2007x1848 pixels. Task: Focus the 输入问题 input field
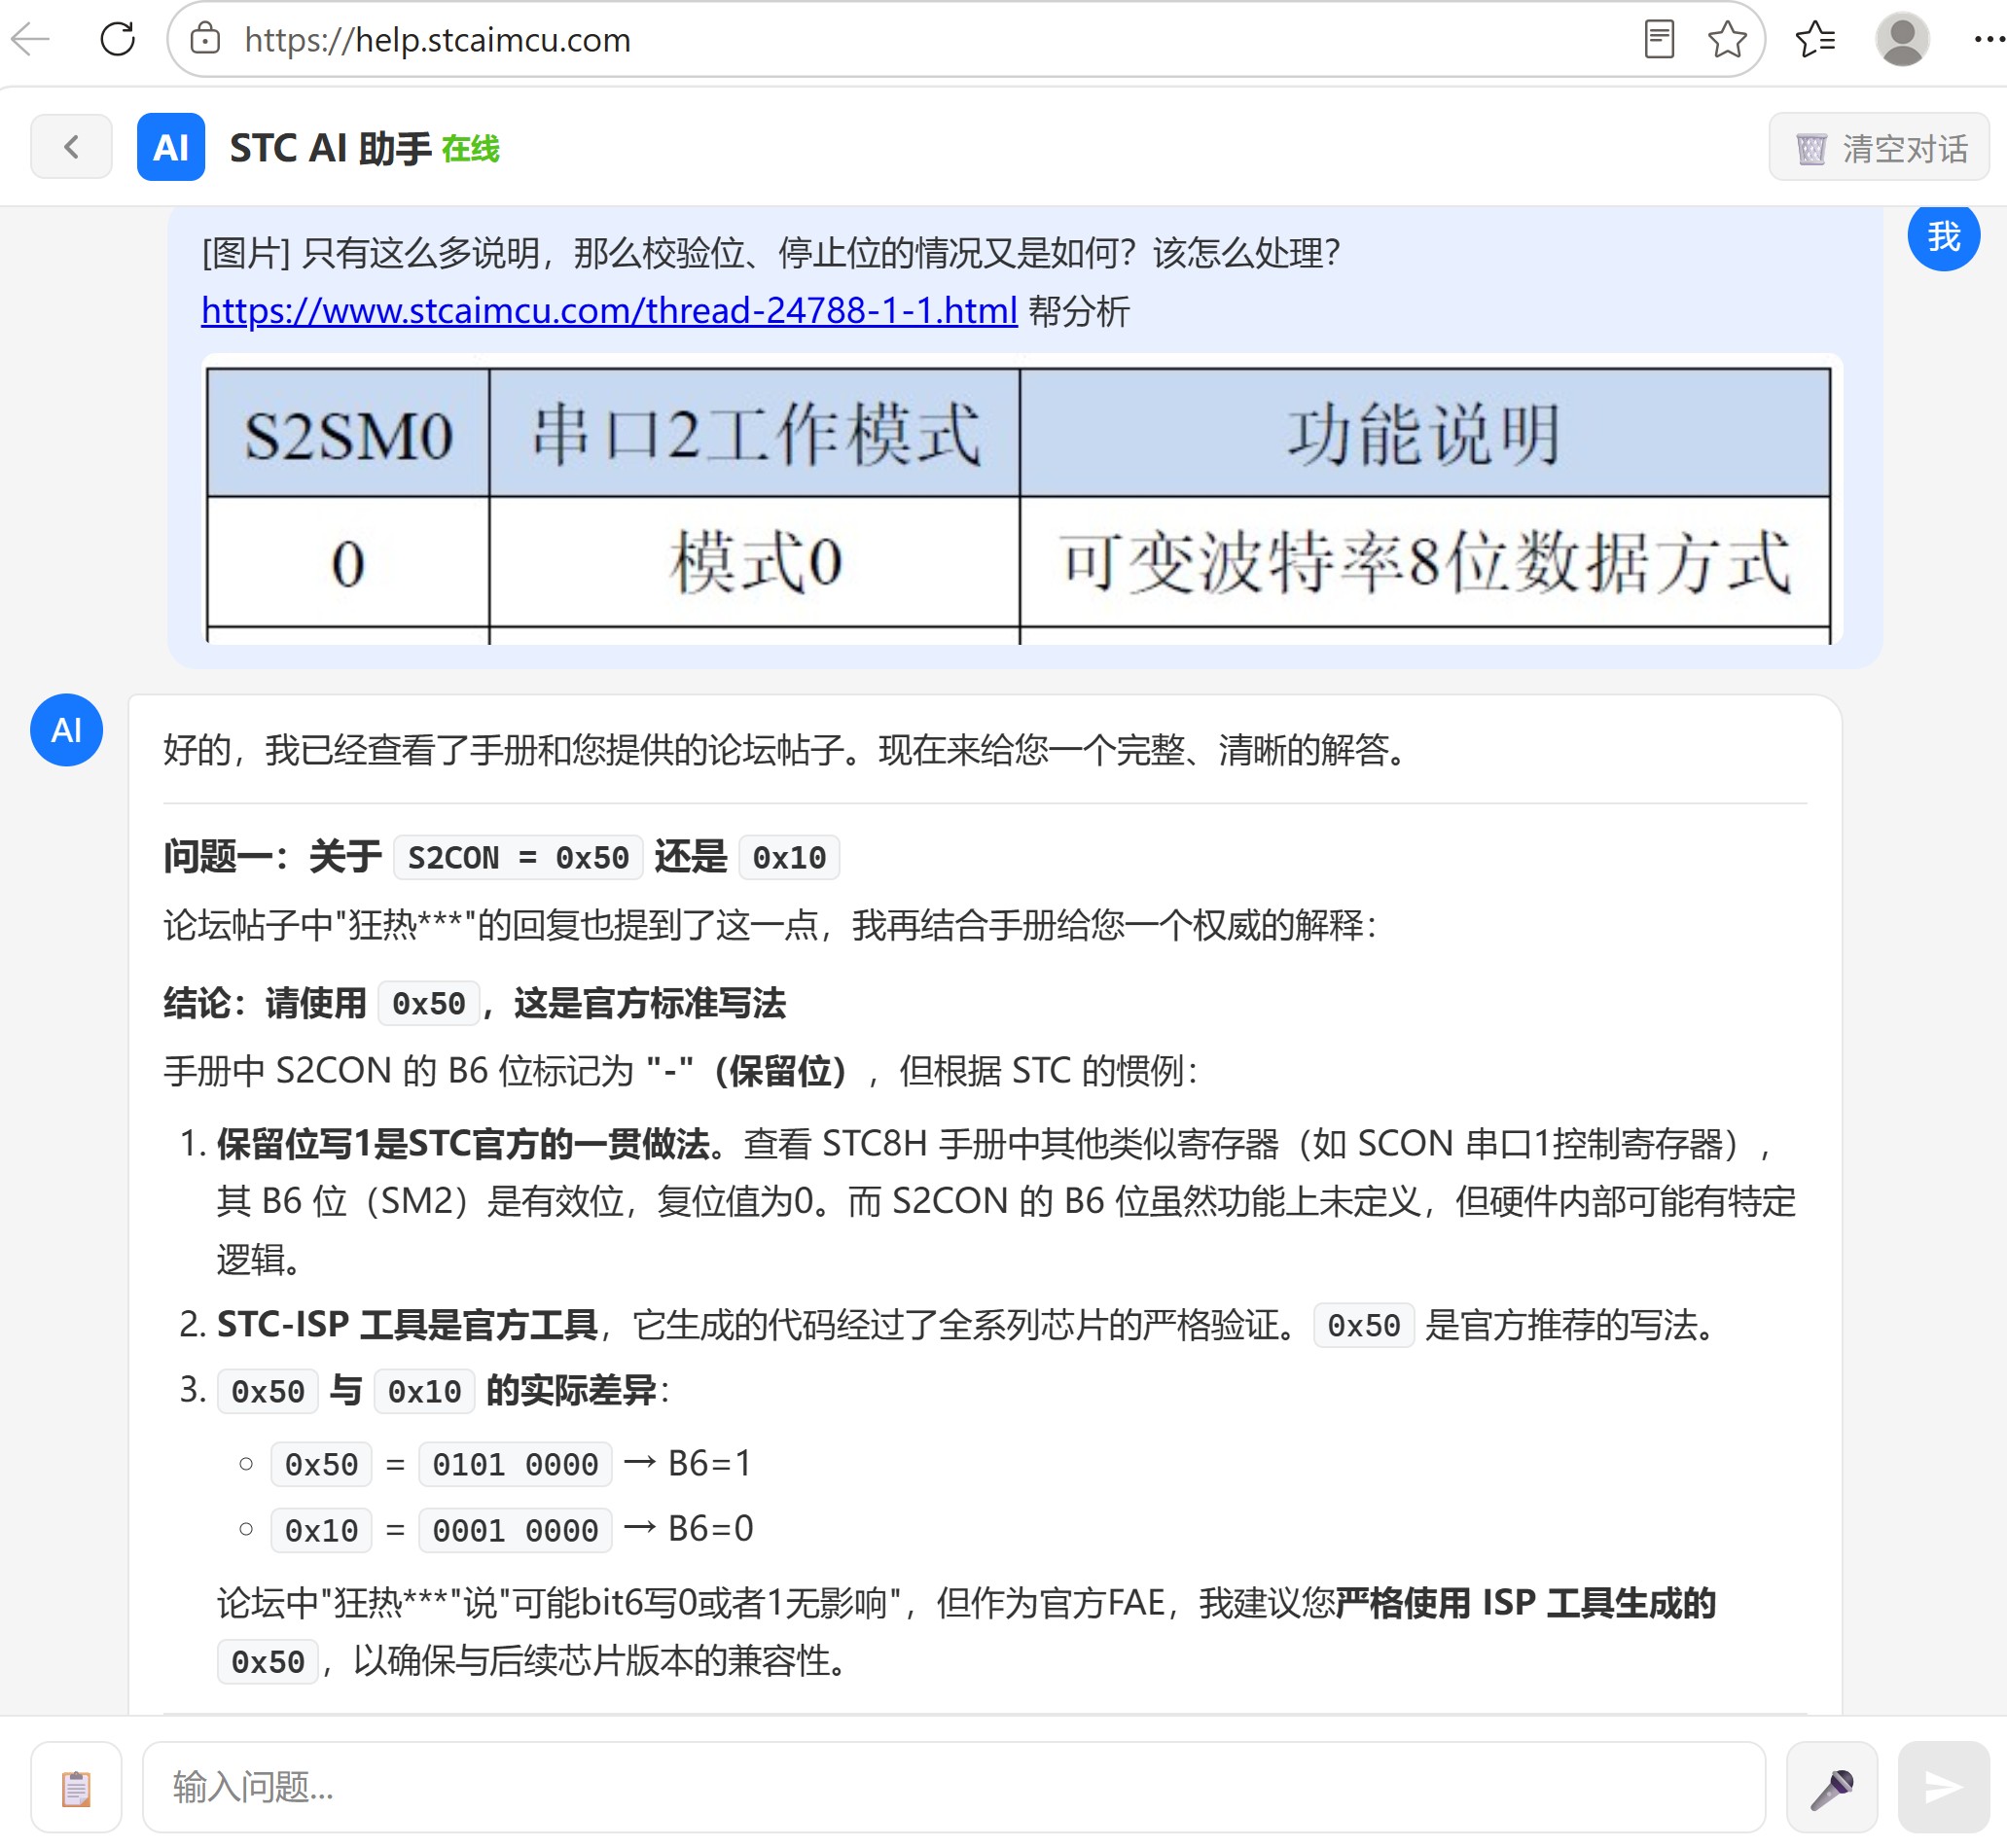[x=953, y=1787]
